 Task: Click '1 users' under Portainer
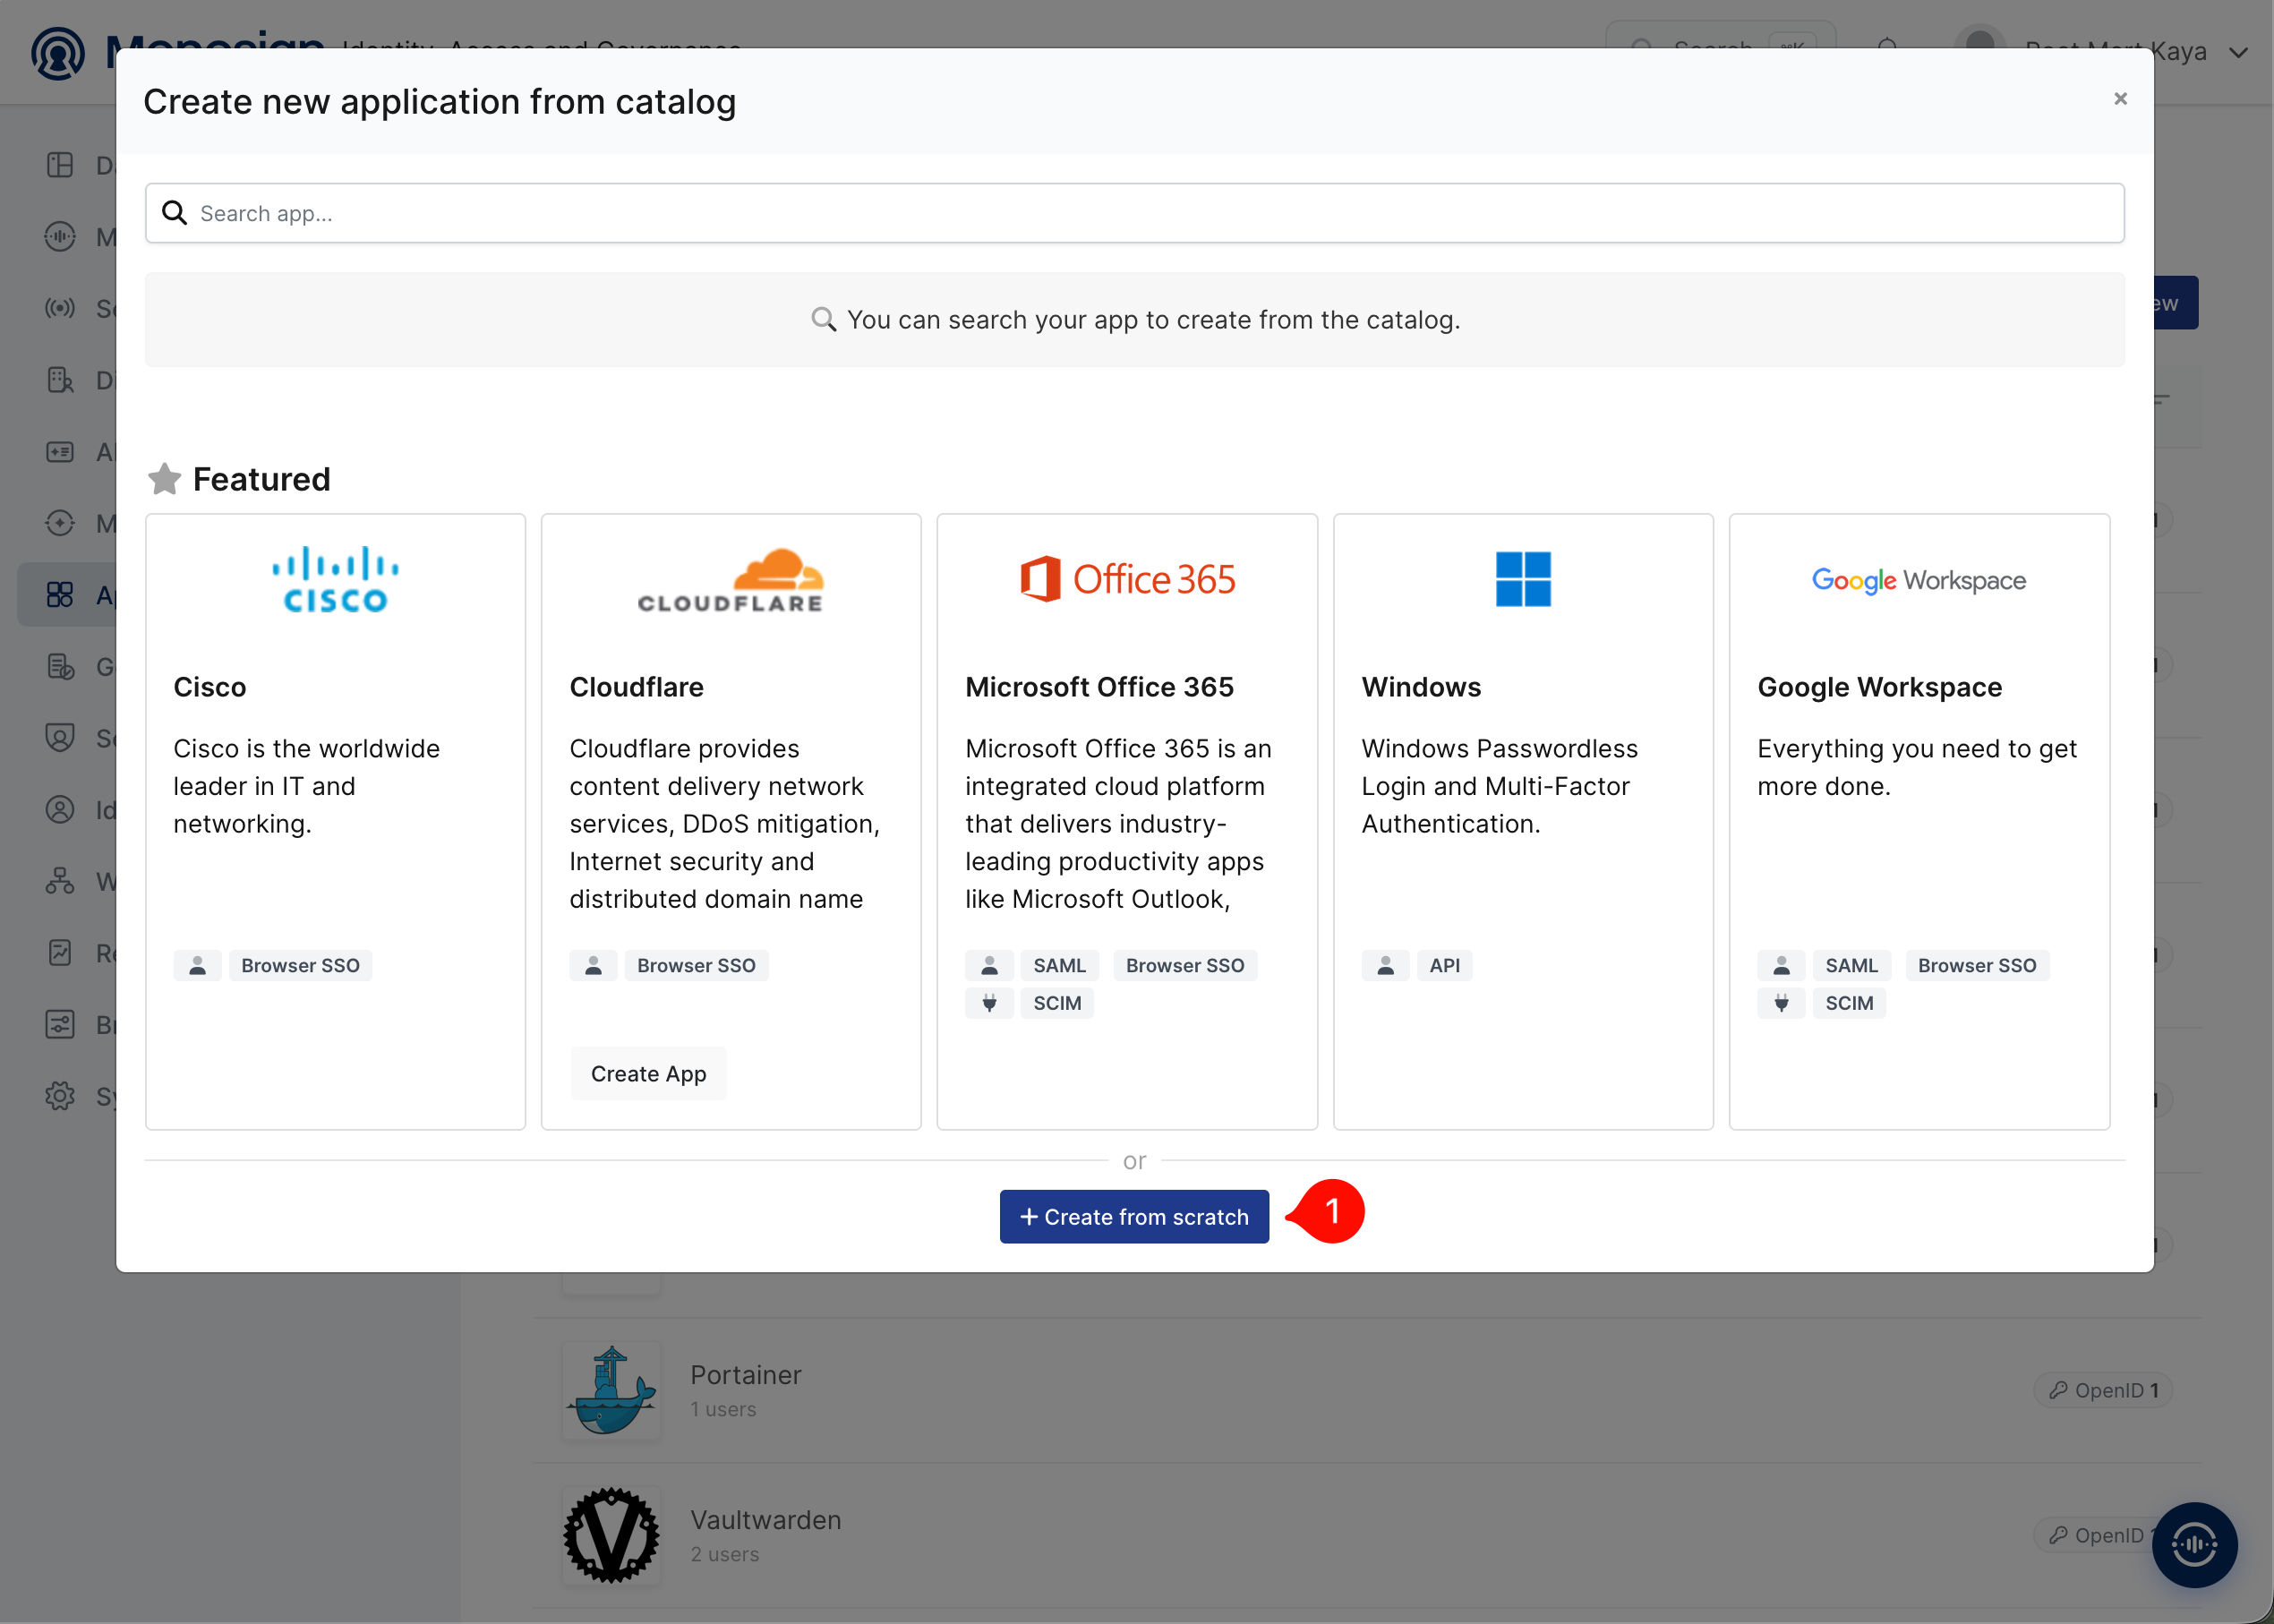(x=724, y=1409)
